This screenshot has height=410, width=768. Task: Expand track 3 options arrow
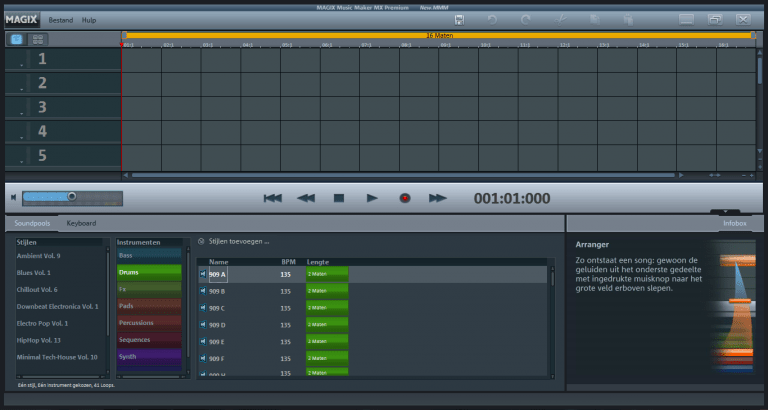(x=22, y=114)
